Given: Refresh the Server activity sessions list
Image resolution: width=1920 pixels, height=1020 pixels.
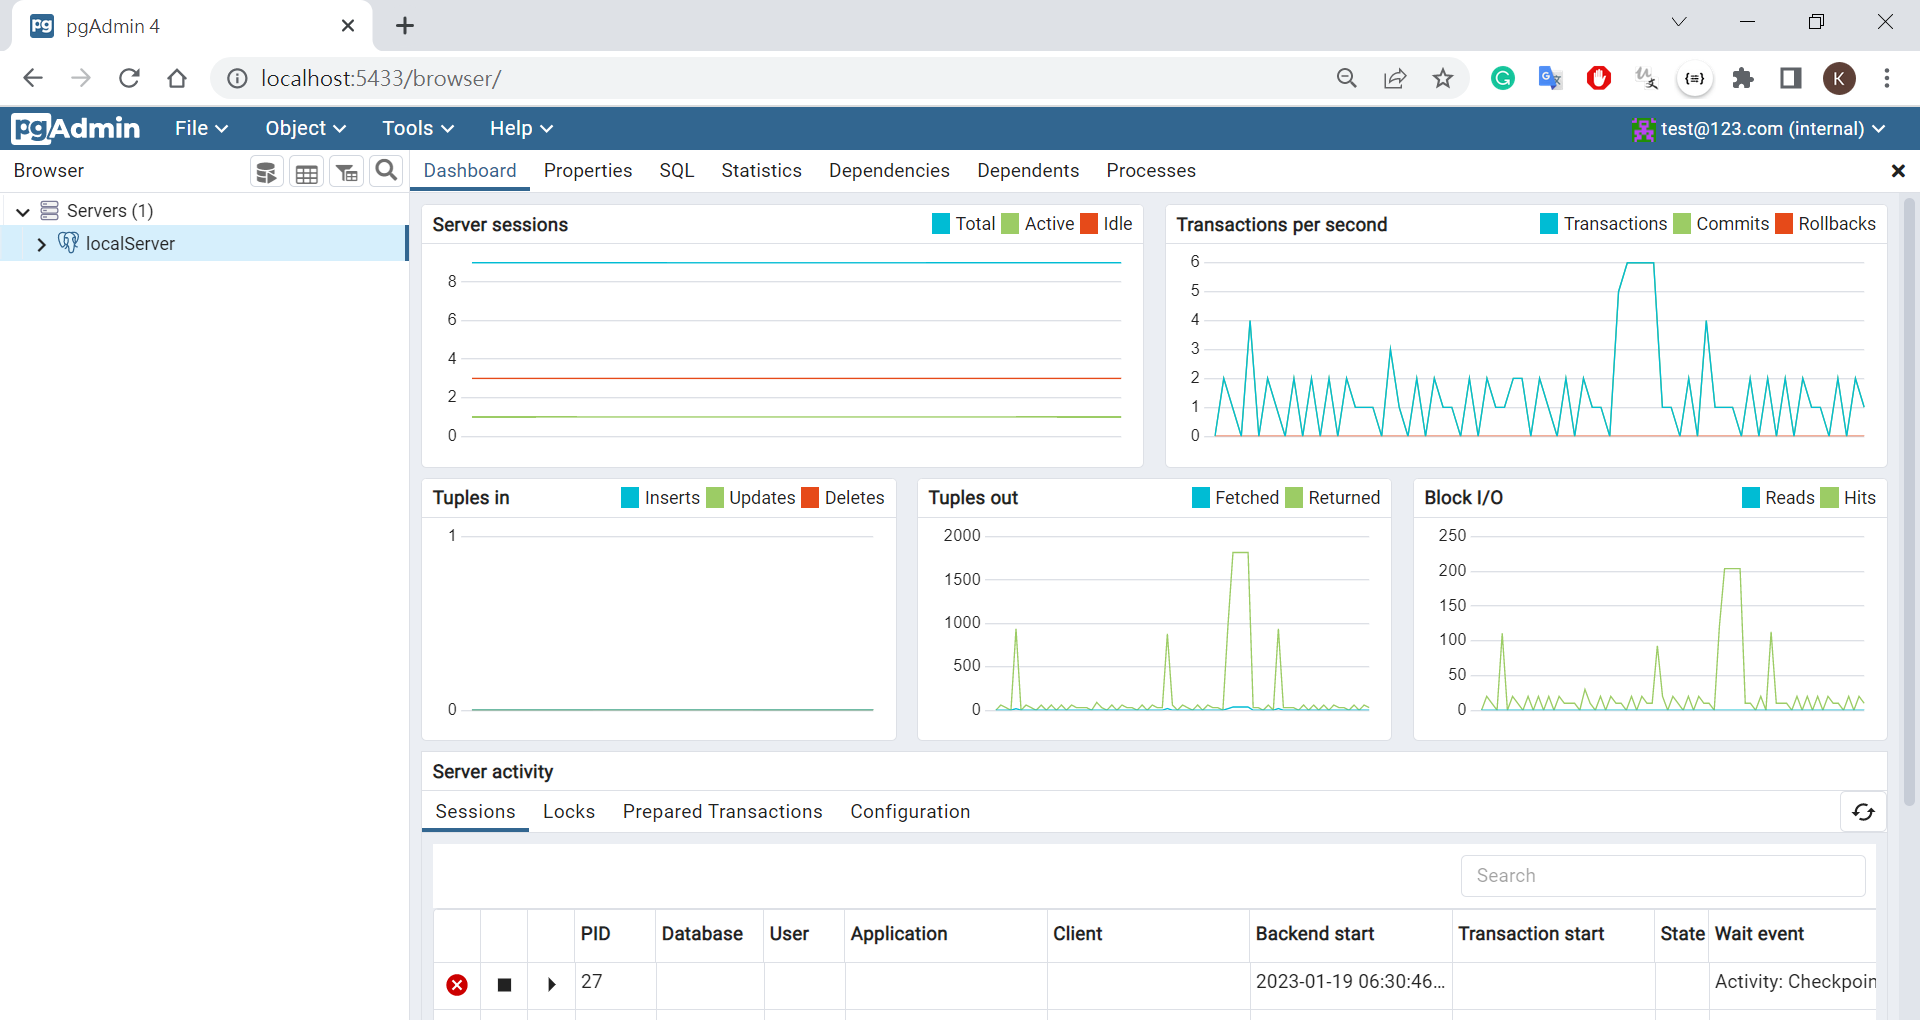Looking at the screenshot, I should tap(1863, 812).
